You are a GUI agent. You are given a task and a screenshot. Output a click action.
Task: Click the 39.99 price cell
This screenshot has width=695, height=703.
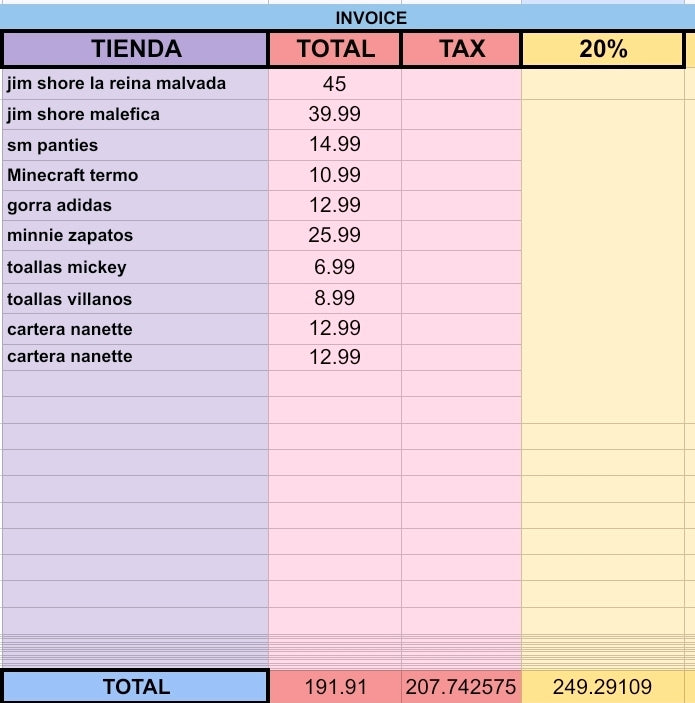click(x=335, y=114)
